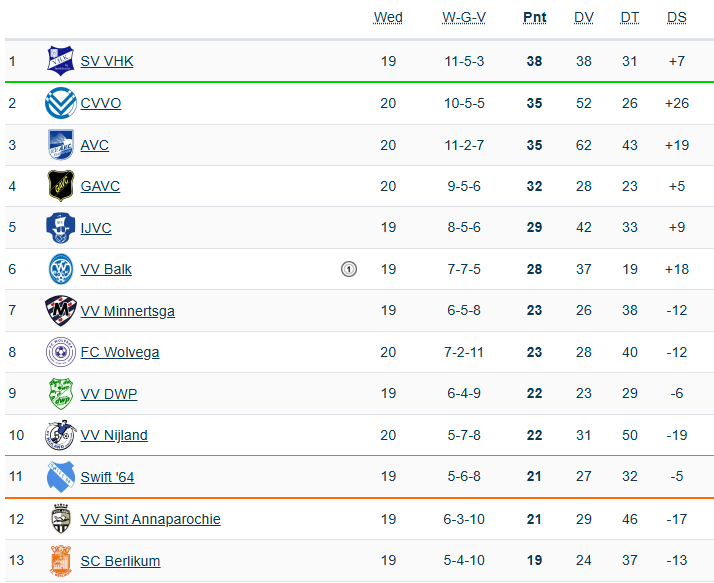Click the IJVC club logo
714x583 pixels.
[61, 228]
